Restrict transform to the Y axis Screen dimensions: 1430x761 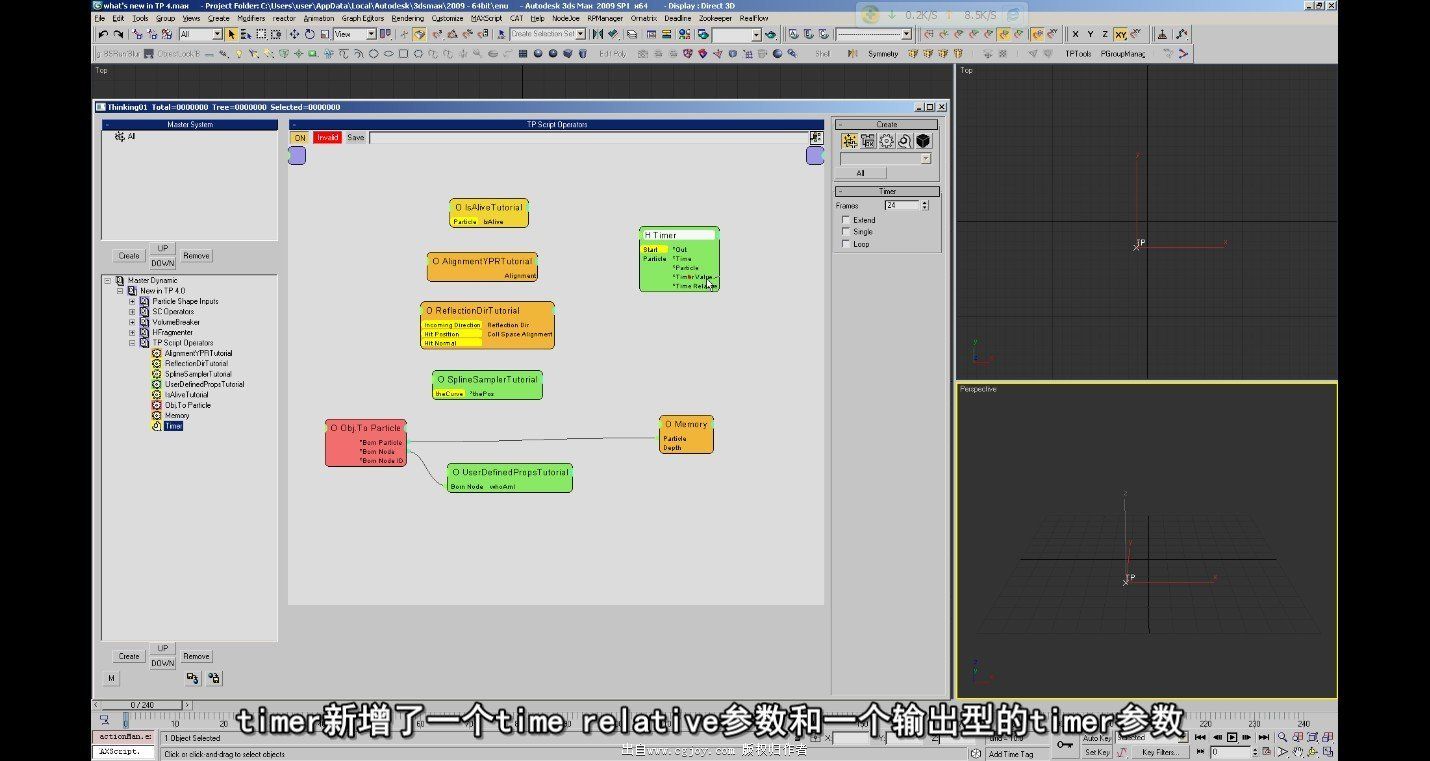tap(1090, 34)
